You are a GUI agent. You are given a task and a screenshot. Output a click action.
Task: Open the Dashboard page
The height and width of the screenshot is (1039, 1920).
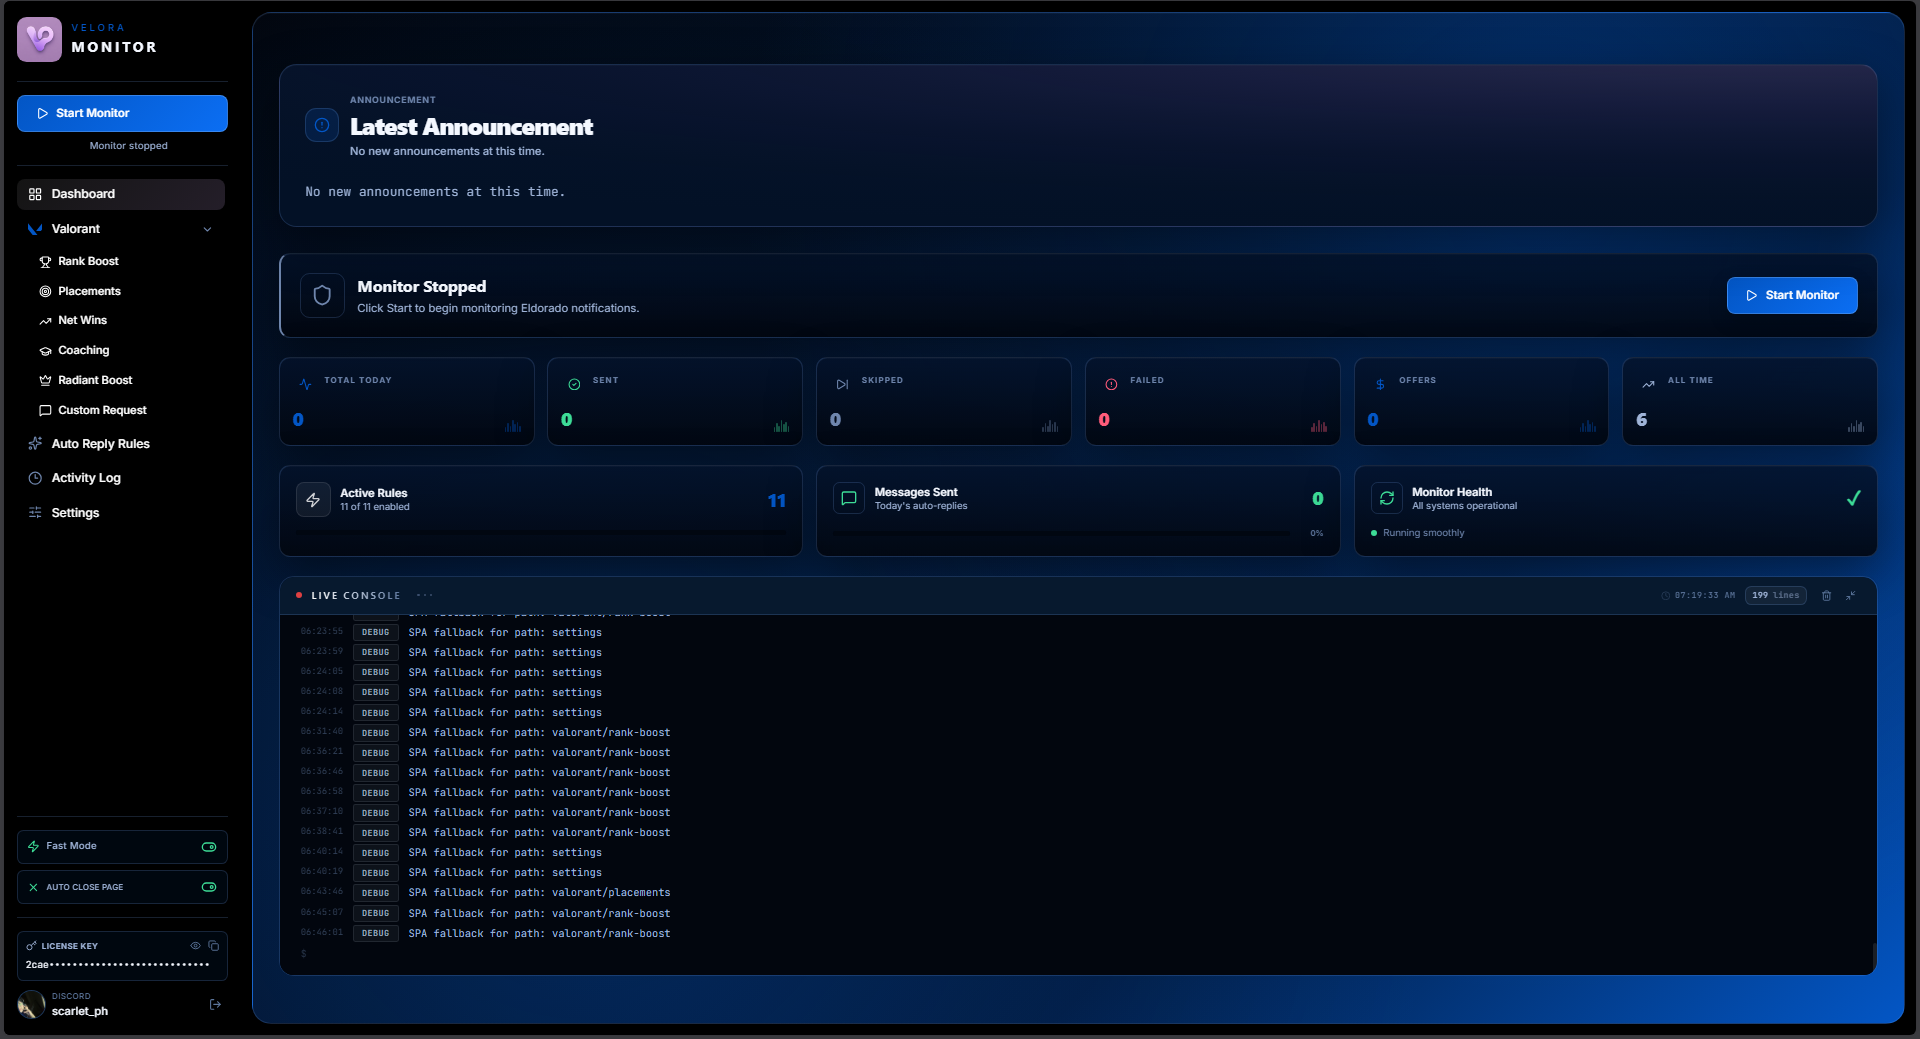coord(121,194)
